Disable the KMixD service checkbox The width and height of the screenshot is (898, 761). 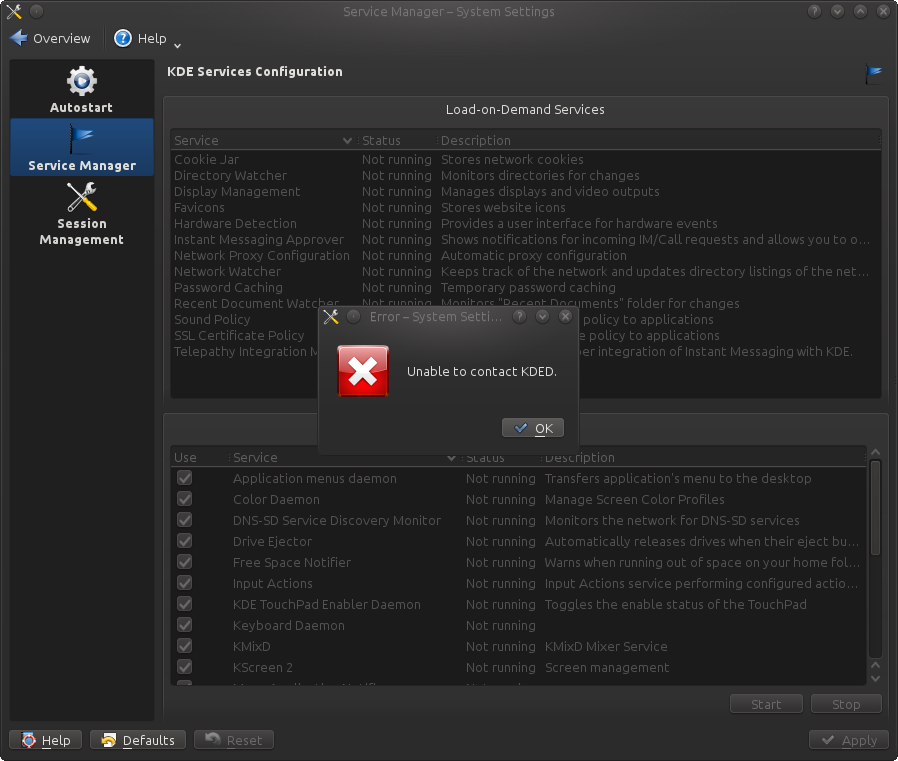tap(184, 646)
